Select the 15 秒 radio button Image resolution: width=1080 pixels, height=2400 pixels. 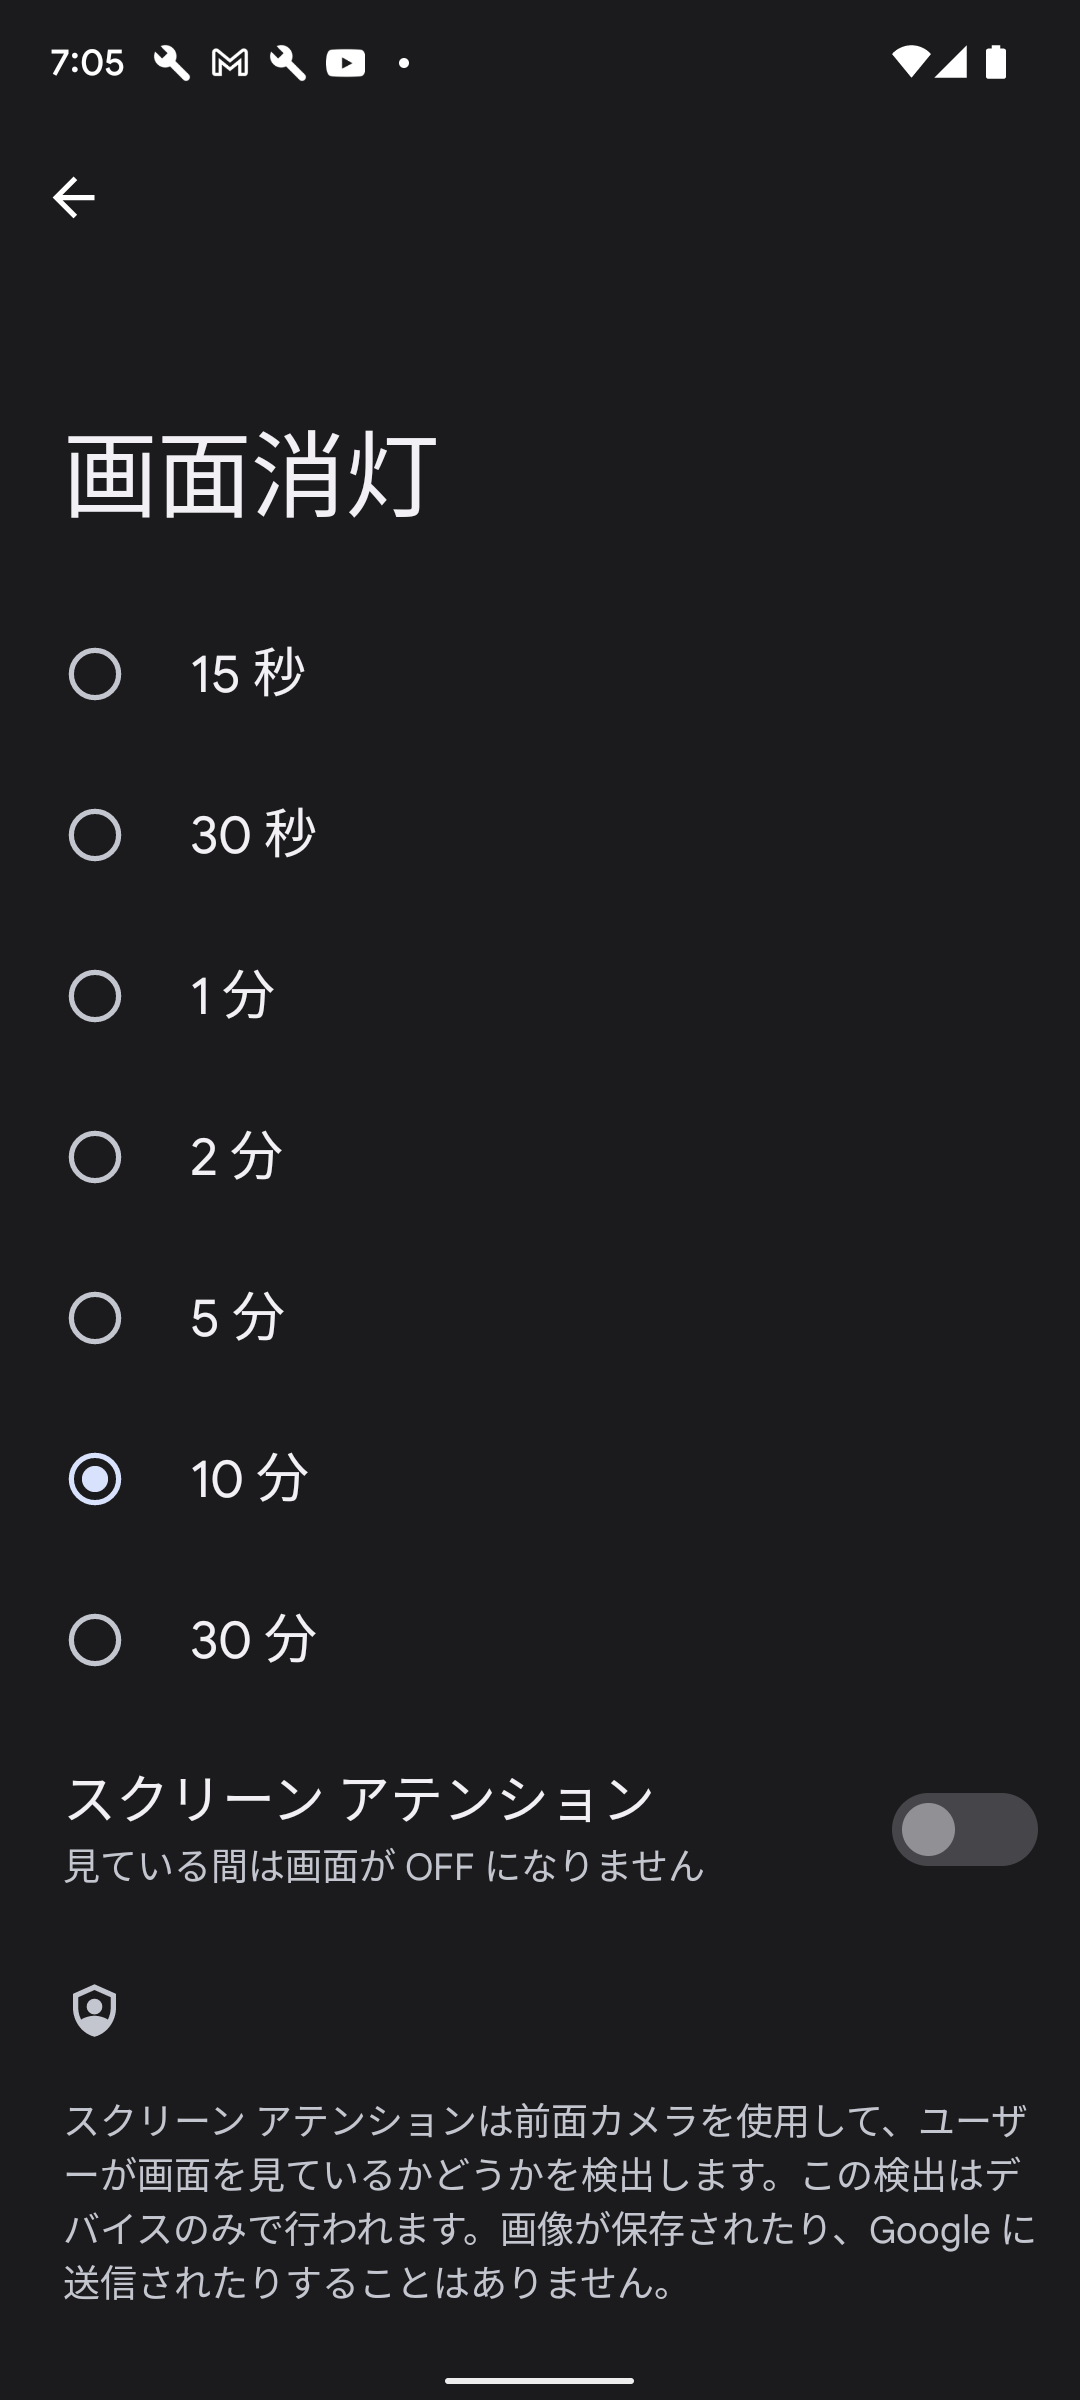click(x=95, y=674)
